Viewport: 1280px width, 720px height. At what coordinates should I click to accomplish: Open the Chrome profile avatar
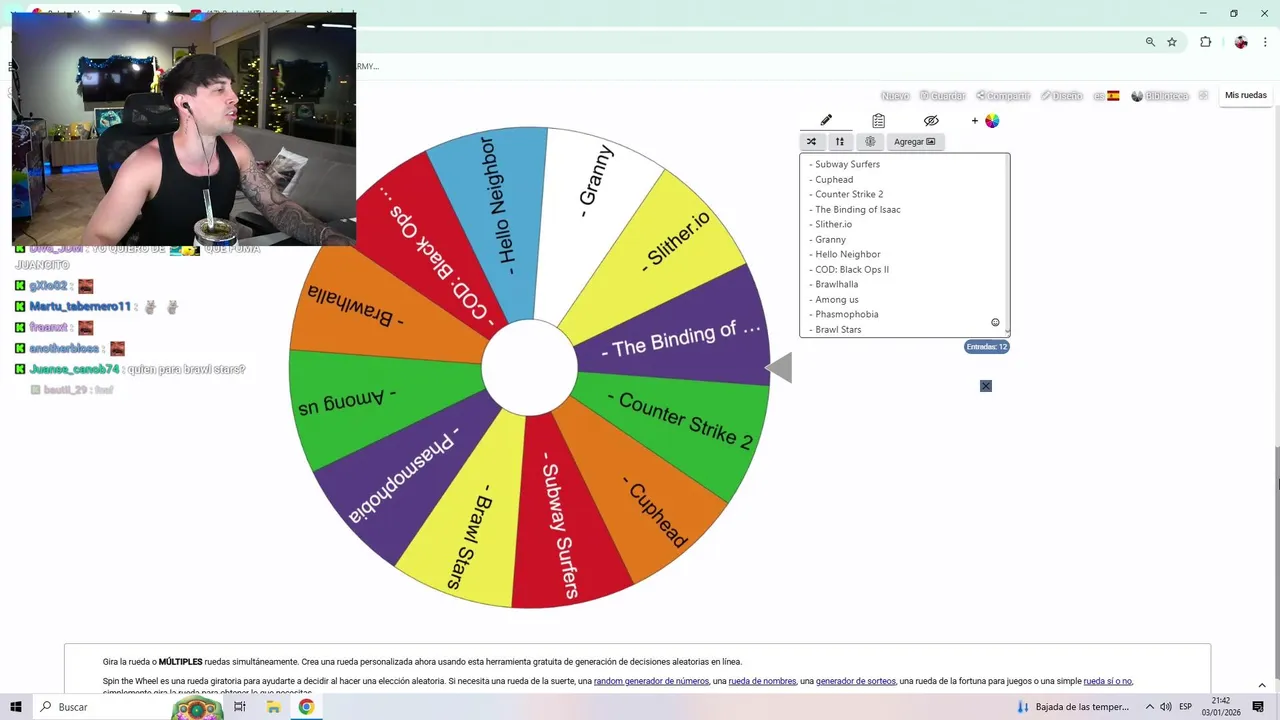point(1241,42)
